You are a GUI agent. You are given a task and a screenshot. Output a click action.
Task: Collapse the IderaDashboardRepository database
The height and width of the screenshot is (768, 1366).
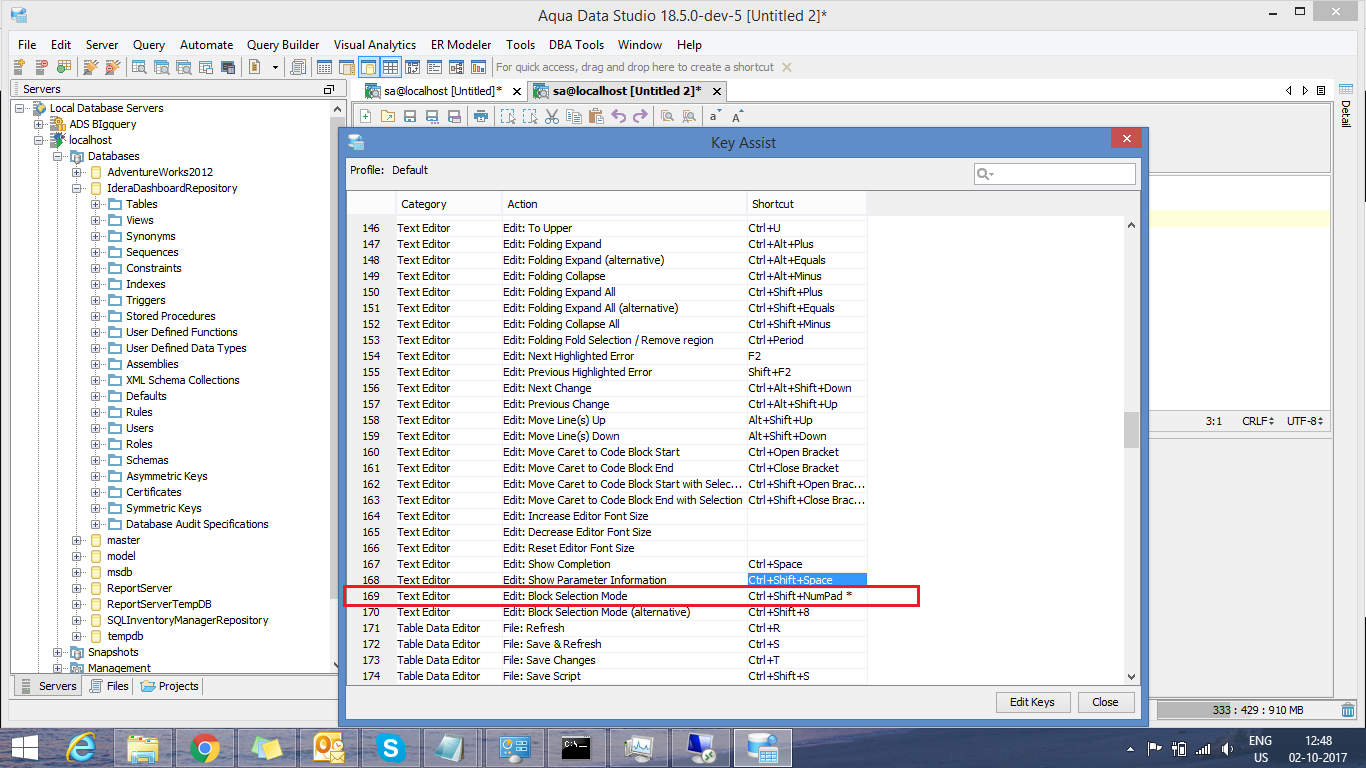(x=77, y=188)
